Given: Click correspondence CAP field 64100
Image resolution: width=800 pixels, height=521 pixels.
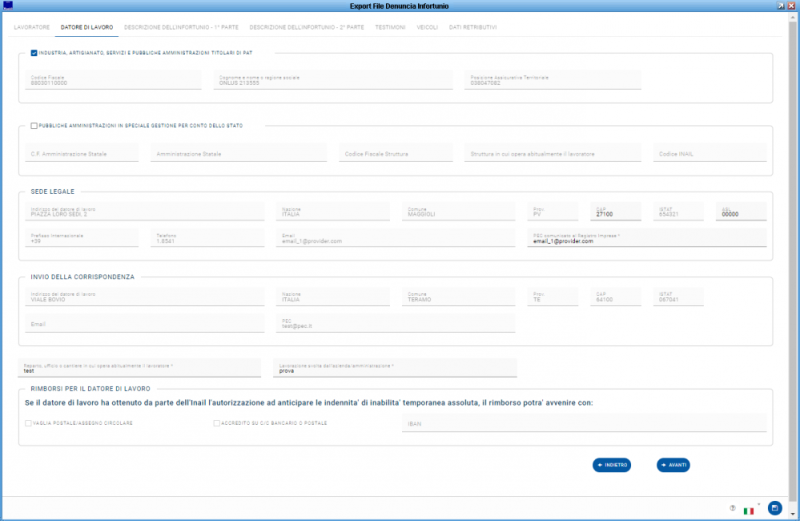Looking at the screenshot, I should [x=615, y=296].
